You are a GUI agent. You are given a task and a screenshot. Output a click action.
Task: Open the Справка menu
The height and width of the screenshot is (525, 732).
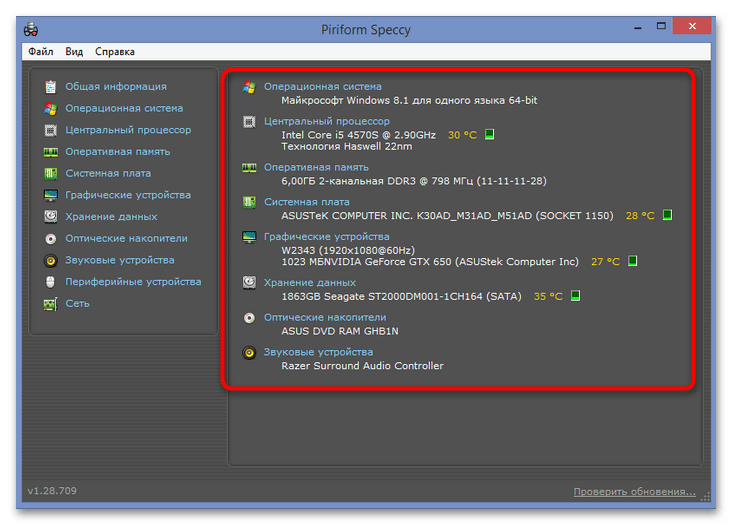[x=115, y=51]
